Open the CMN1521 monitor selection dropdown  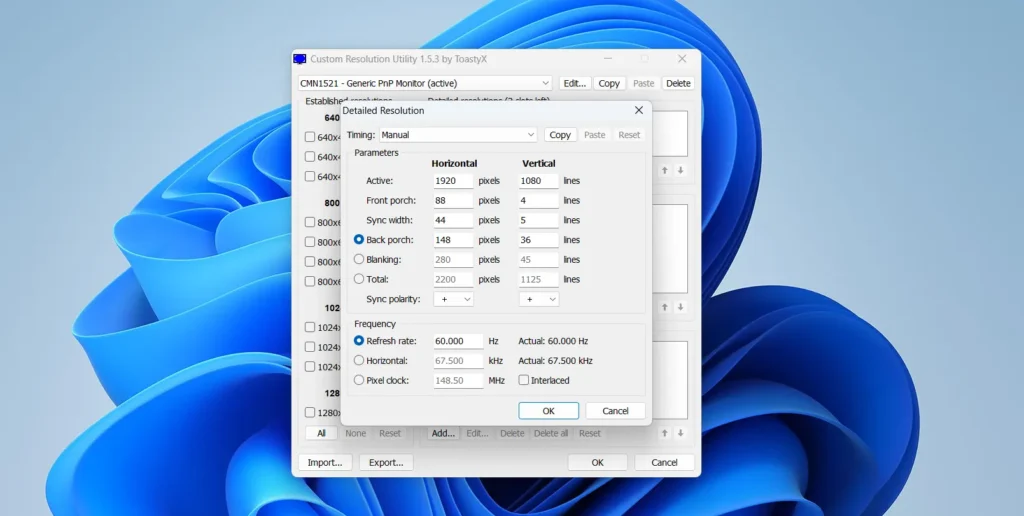(x=425, y=84)
